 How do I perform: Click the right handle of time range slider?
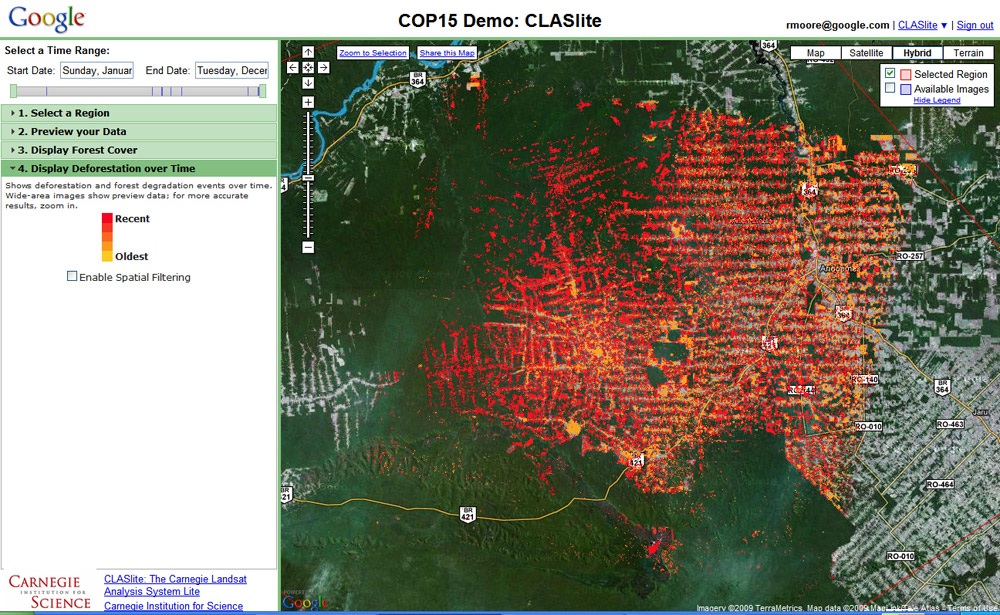262,91
